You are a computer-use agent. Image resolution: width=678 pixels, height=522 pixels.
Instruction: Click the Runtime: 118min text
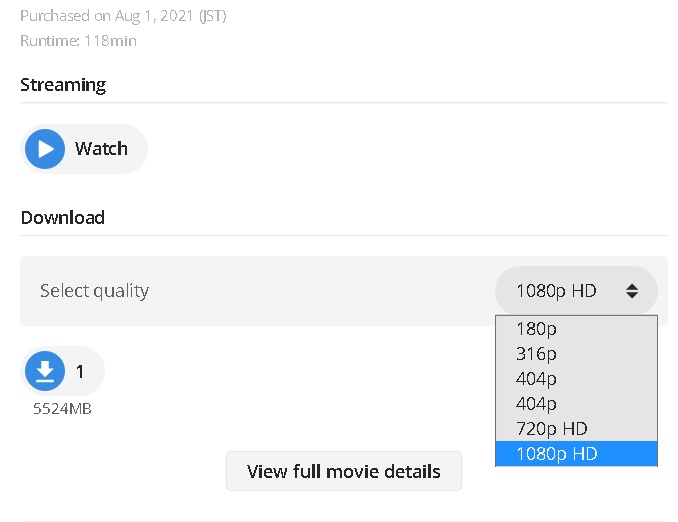pos(78,41)
